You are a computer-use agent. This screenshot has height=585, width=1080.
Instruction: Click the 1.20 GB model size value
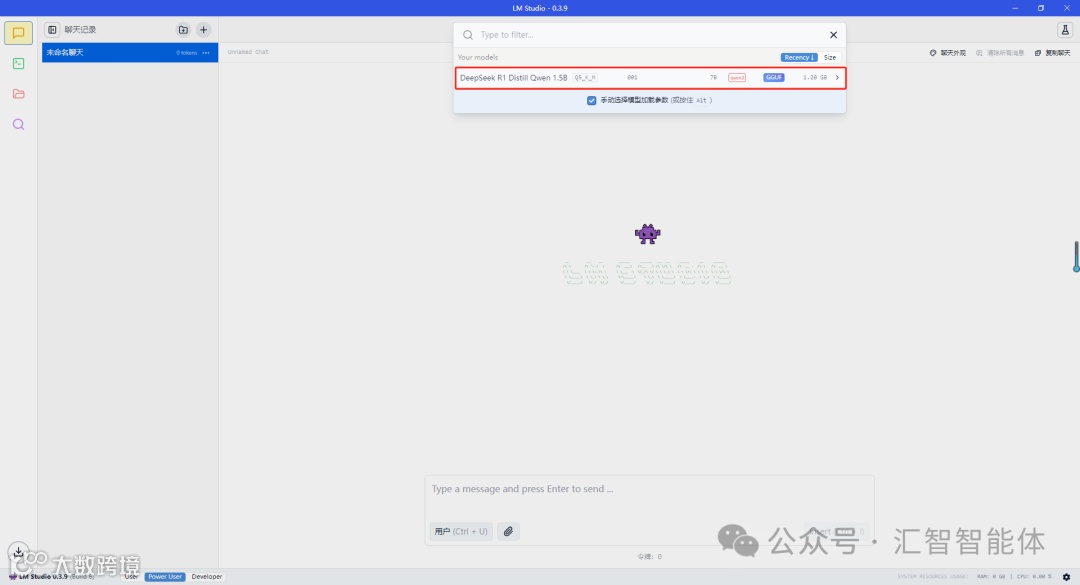coord(815,78)
